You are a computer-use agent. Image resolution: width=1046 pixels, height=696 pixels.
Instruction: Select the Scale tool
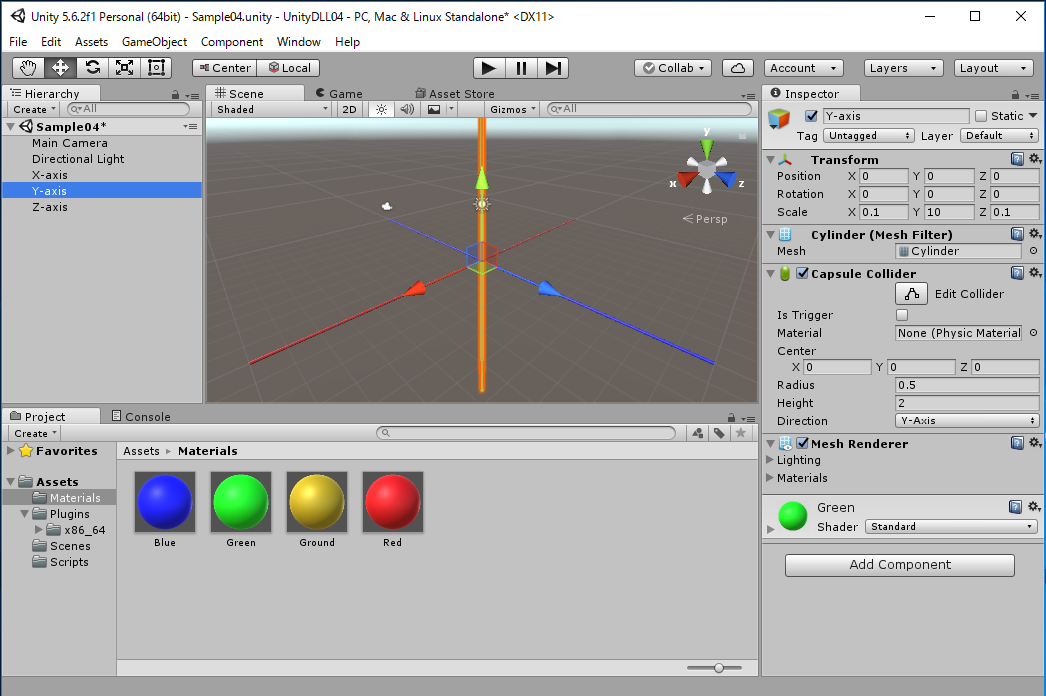(x=124, y=68)
